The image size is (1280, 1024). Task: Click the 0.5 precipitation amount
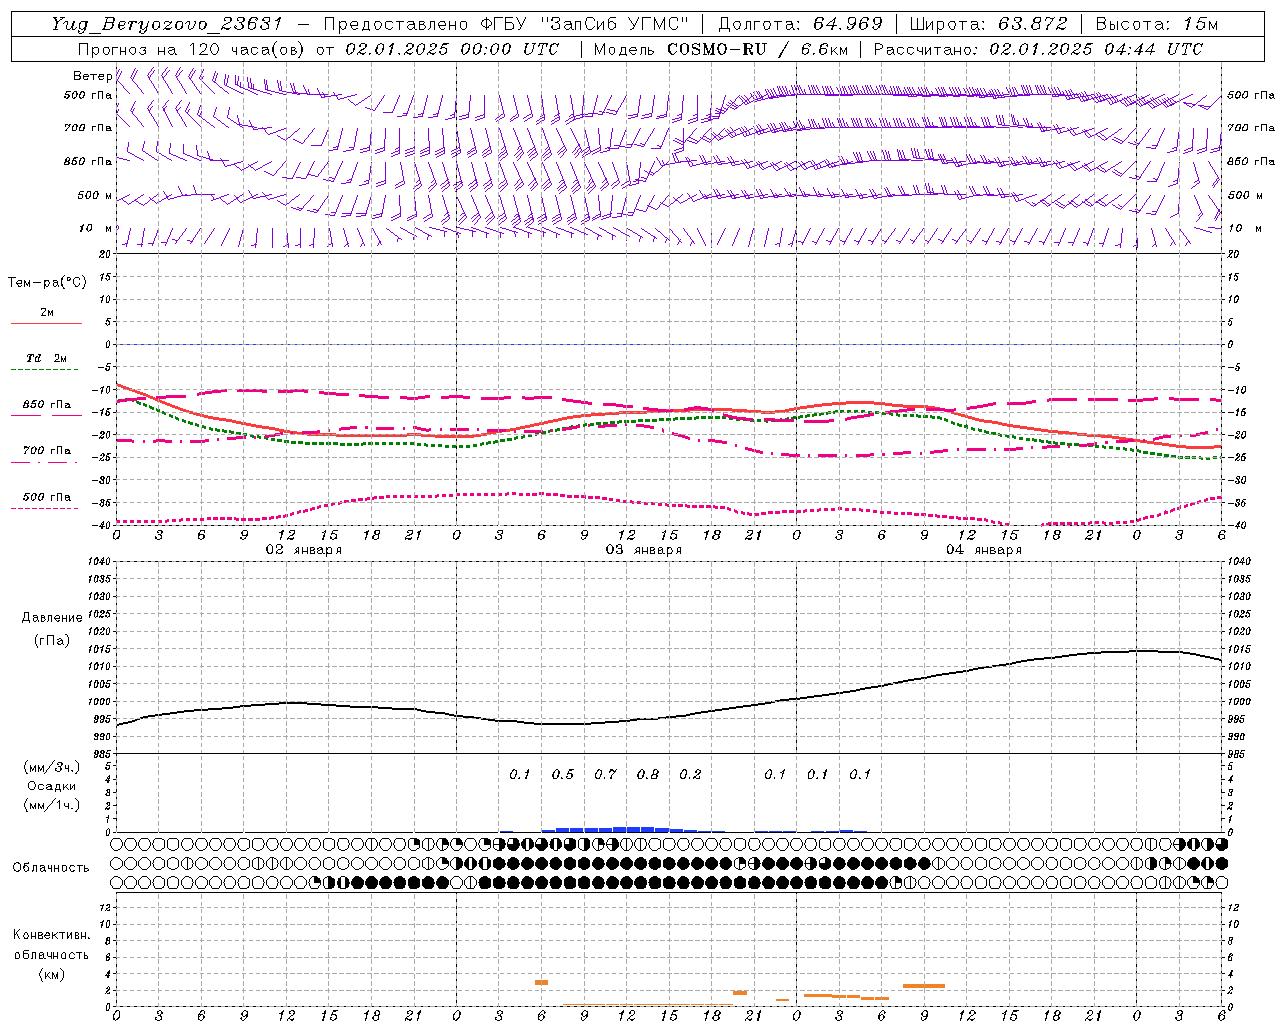[563, 775]
